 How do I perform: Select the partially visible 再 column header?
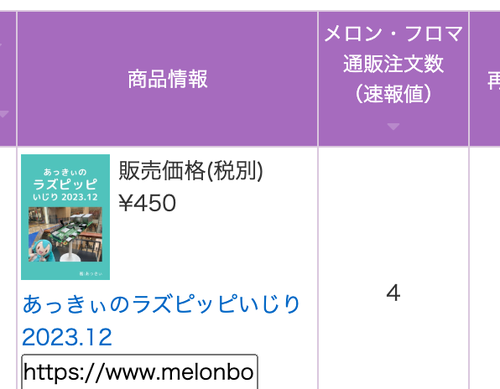tap(485, 79)
